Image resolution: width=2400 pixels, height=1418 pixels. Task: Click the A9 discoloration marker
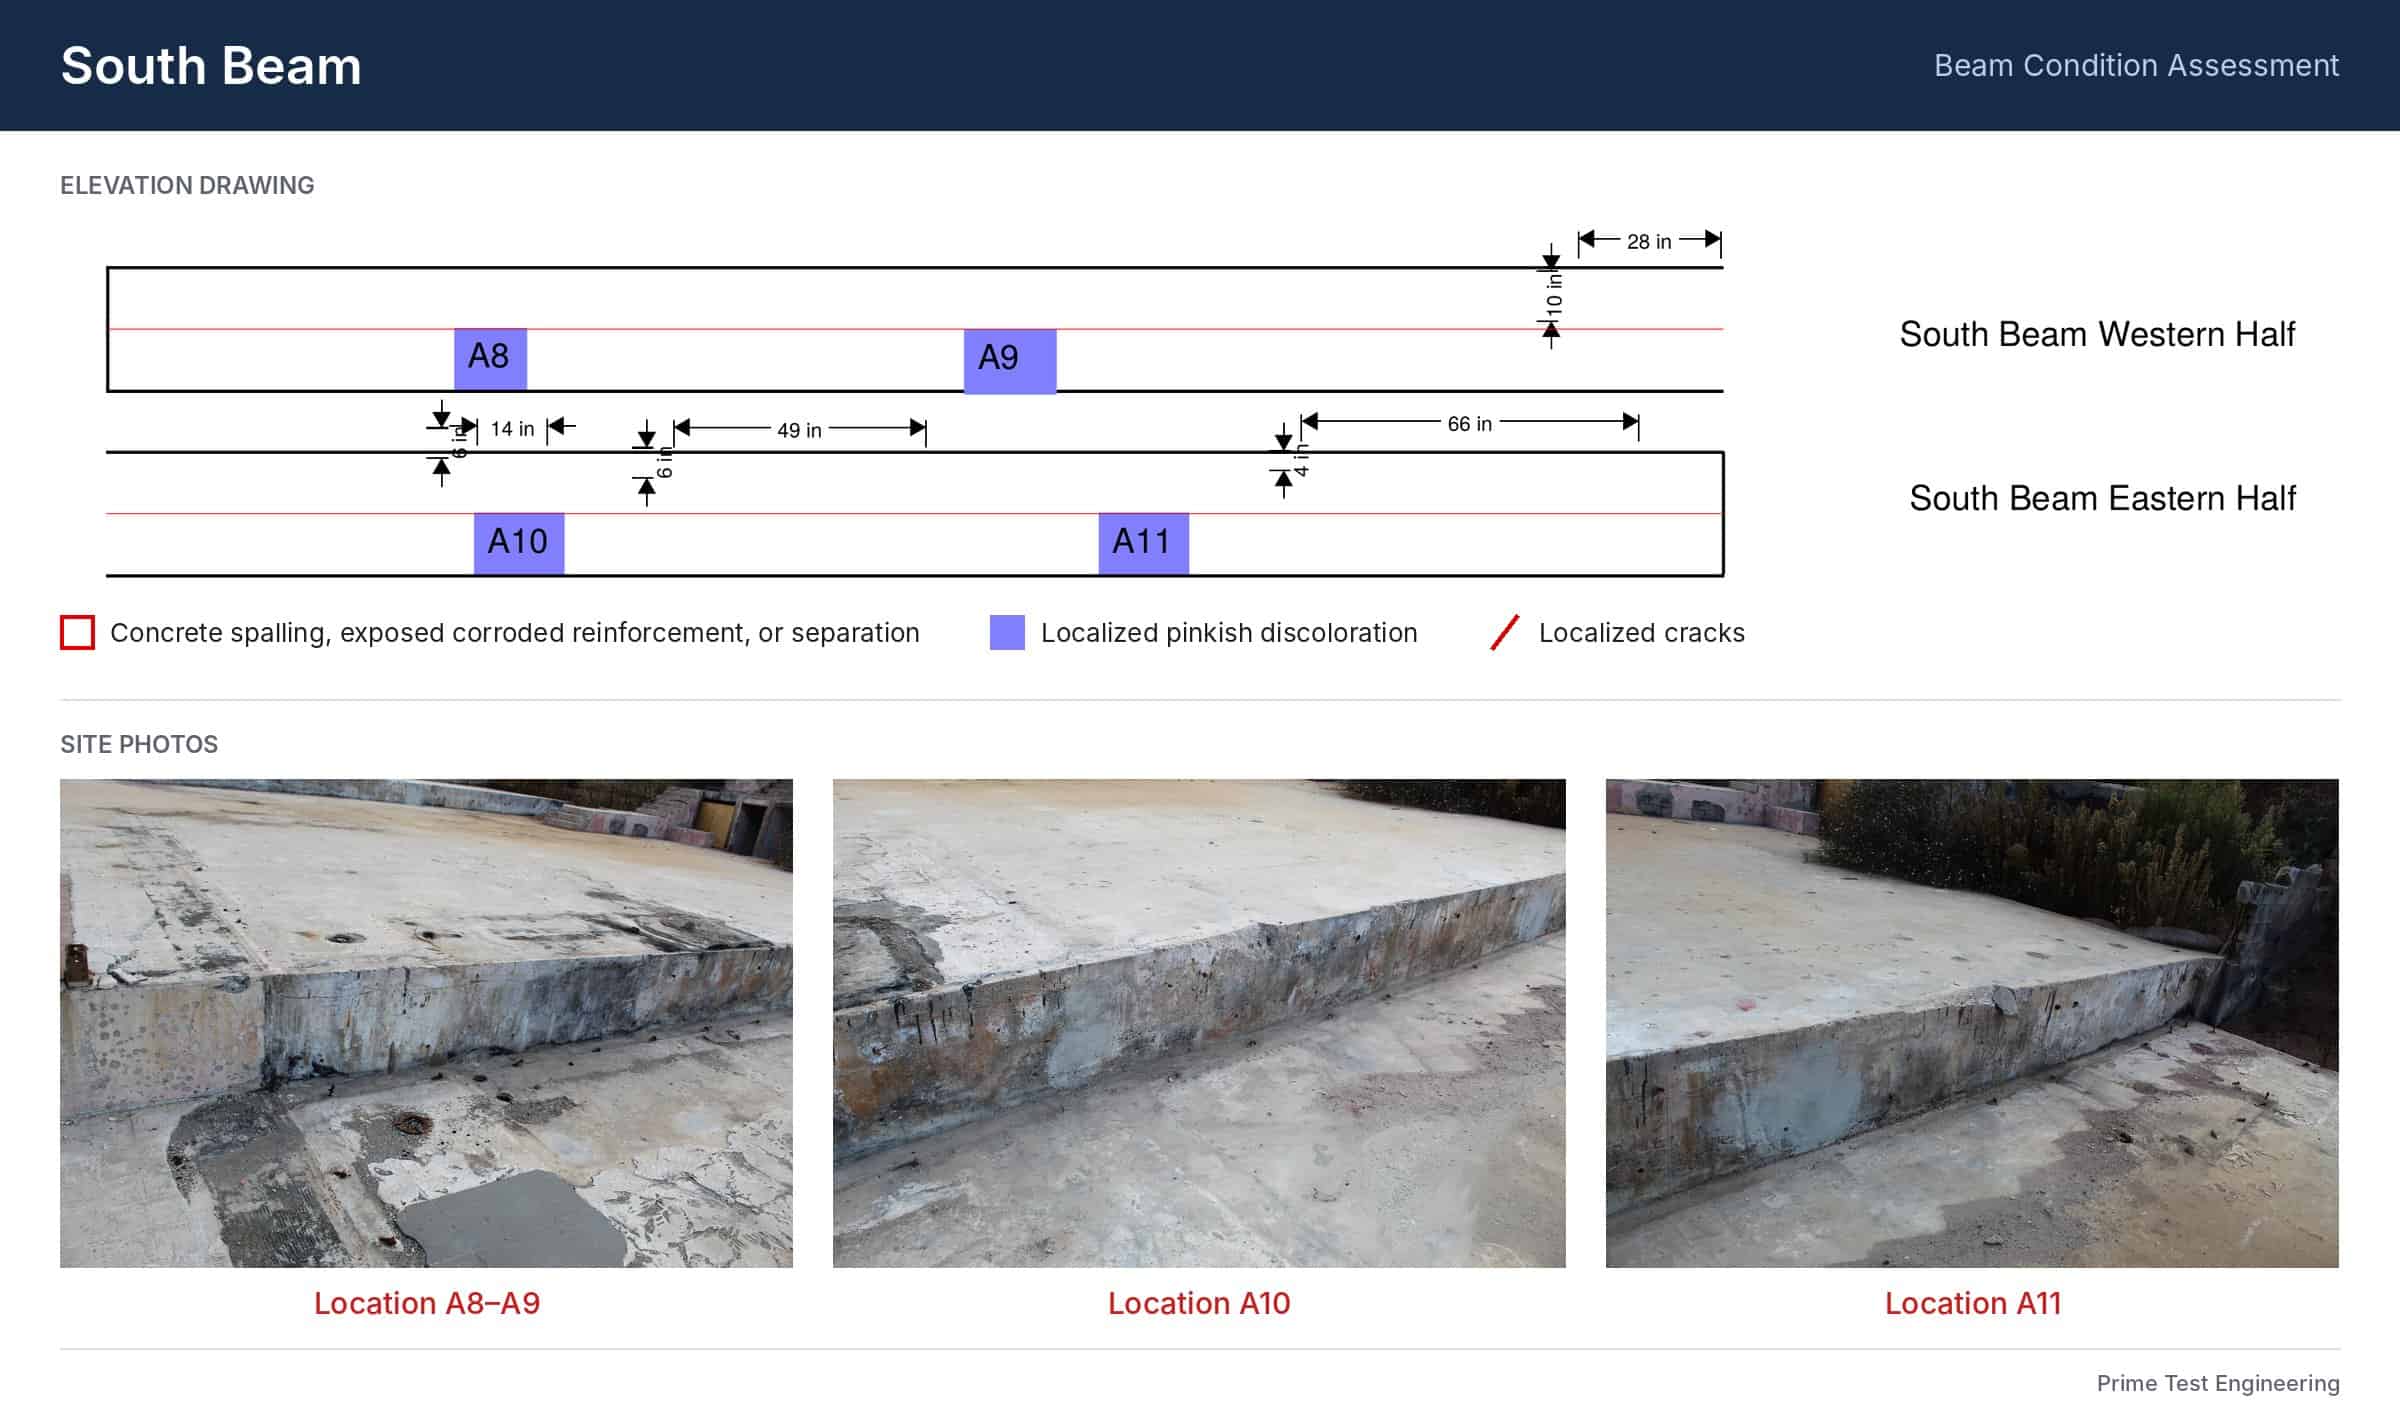[x=1010, y=360]
